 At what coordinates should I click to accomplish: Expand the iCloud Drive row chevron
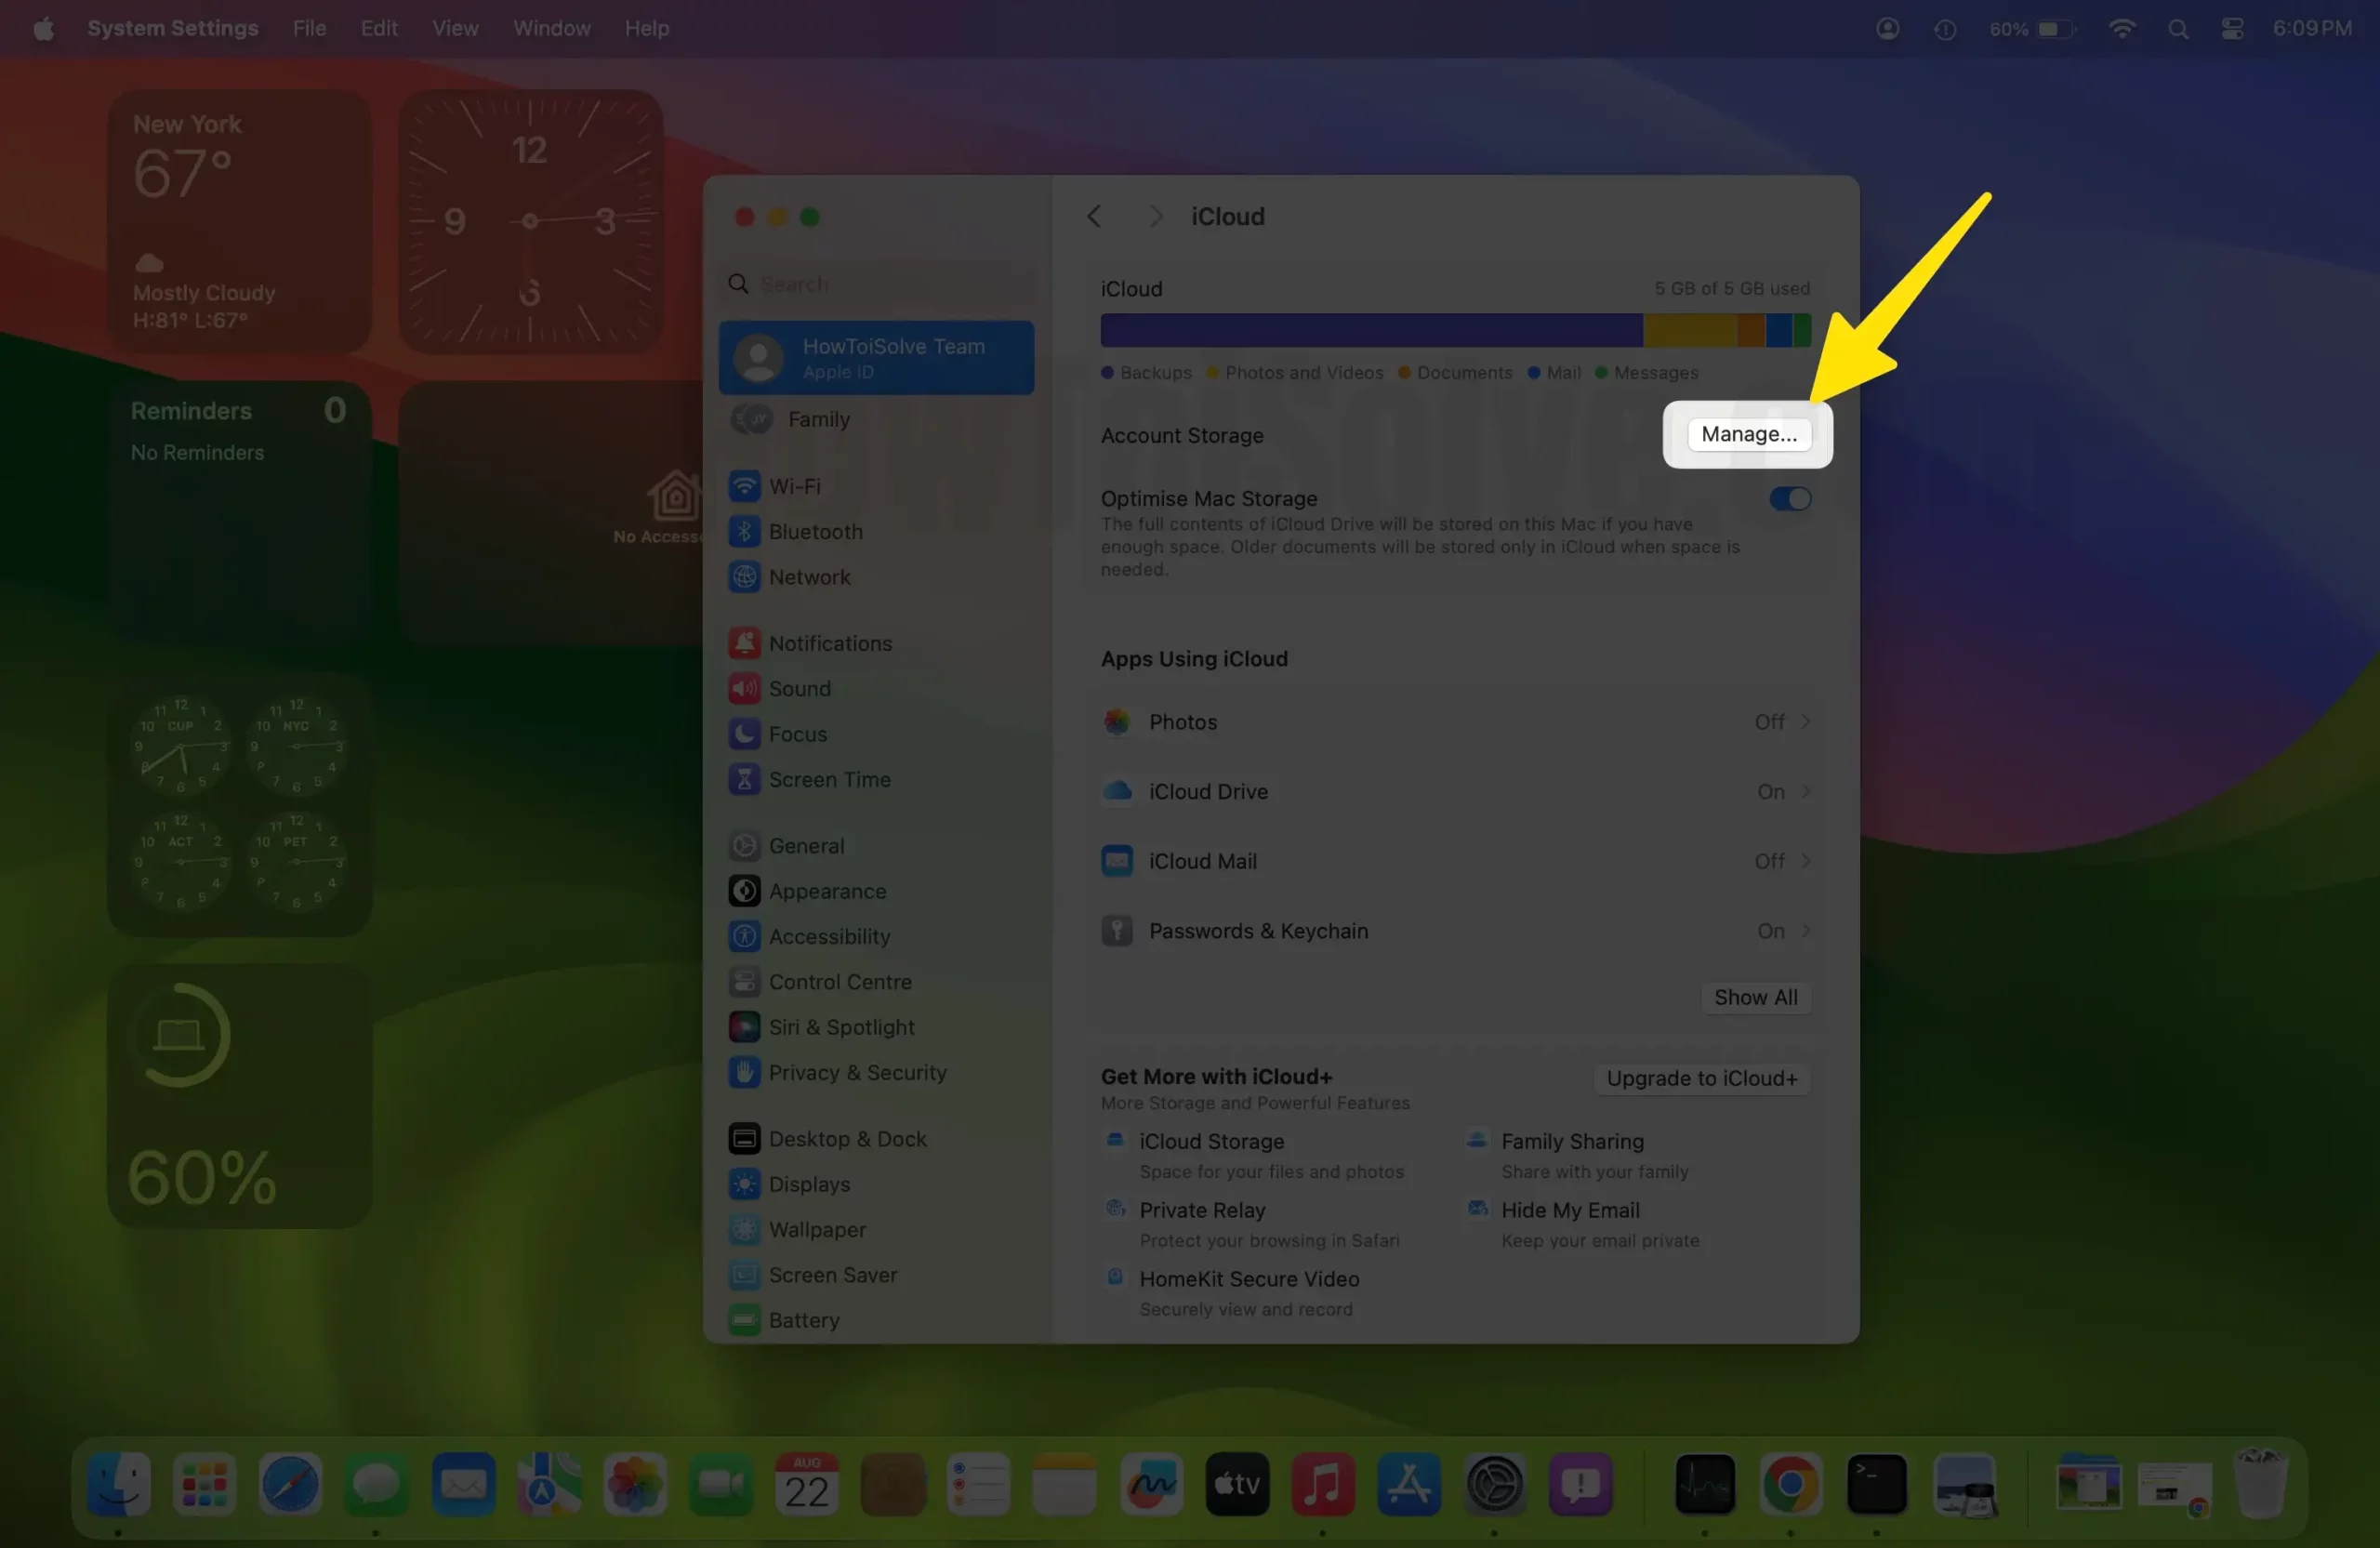pos(1806,791)
